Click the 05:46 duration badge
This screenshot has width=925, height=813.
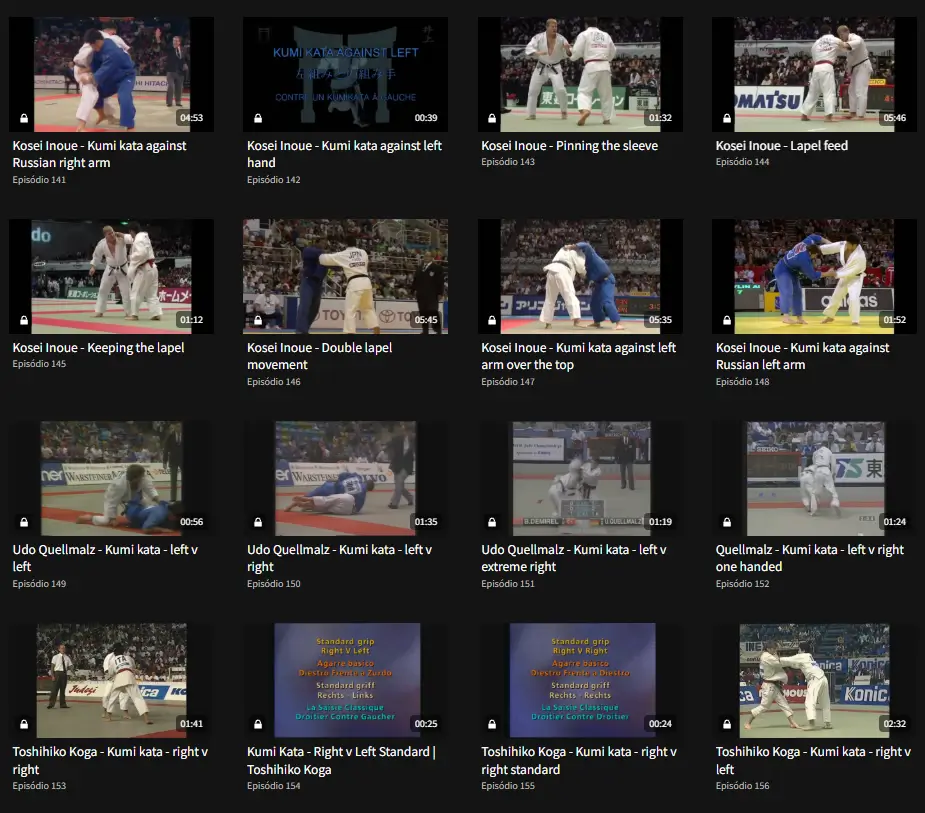tap(895, 118)
